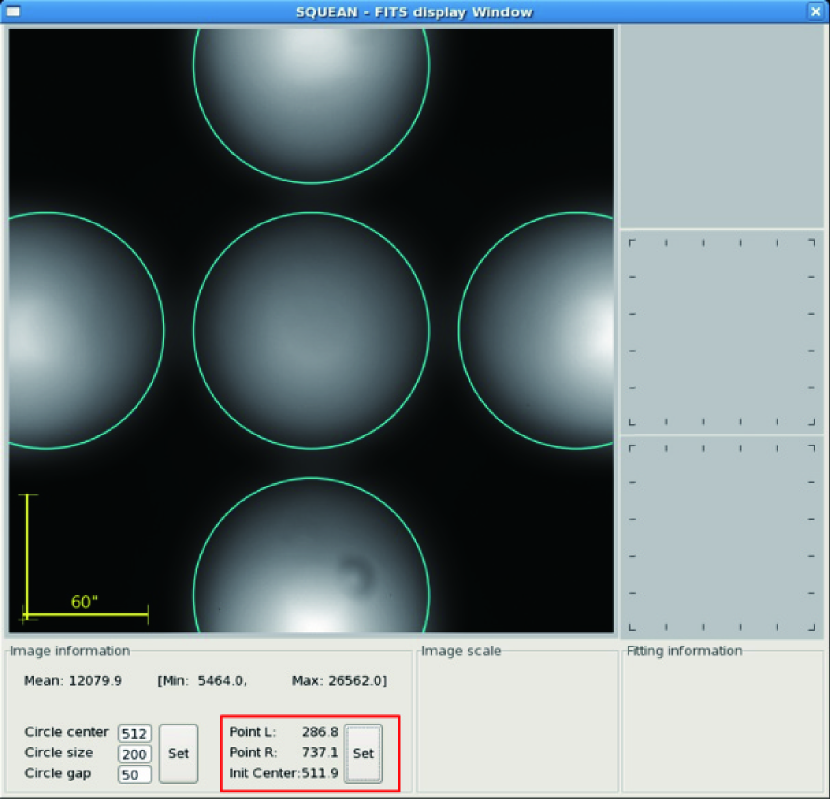Close the SQUEAN FITS display window
Screen dimensions: 830x799
tap(815, 11)
